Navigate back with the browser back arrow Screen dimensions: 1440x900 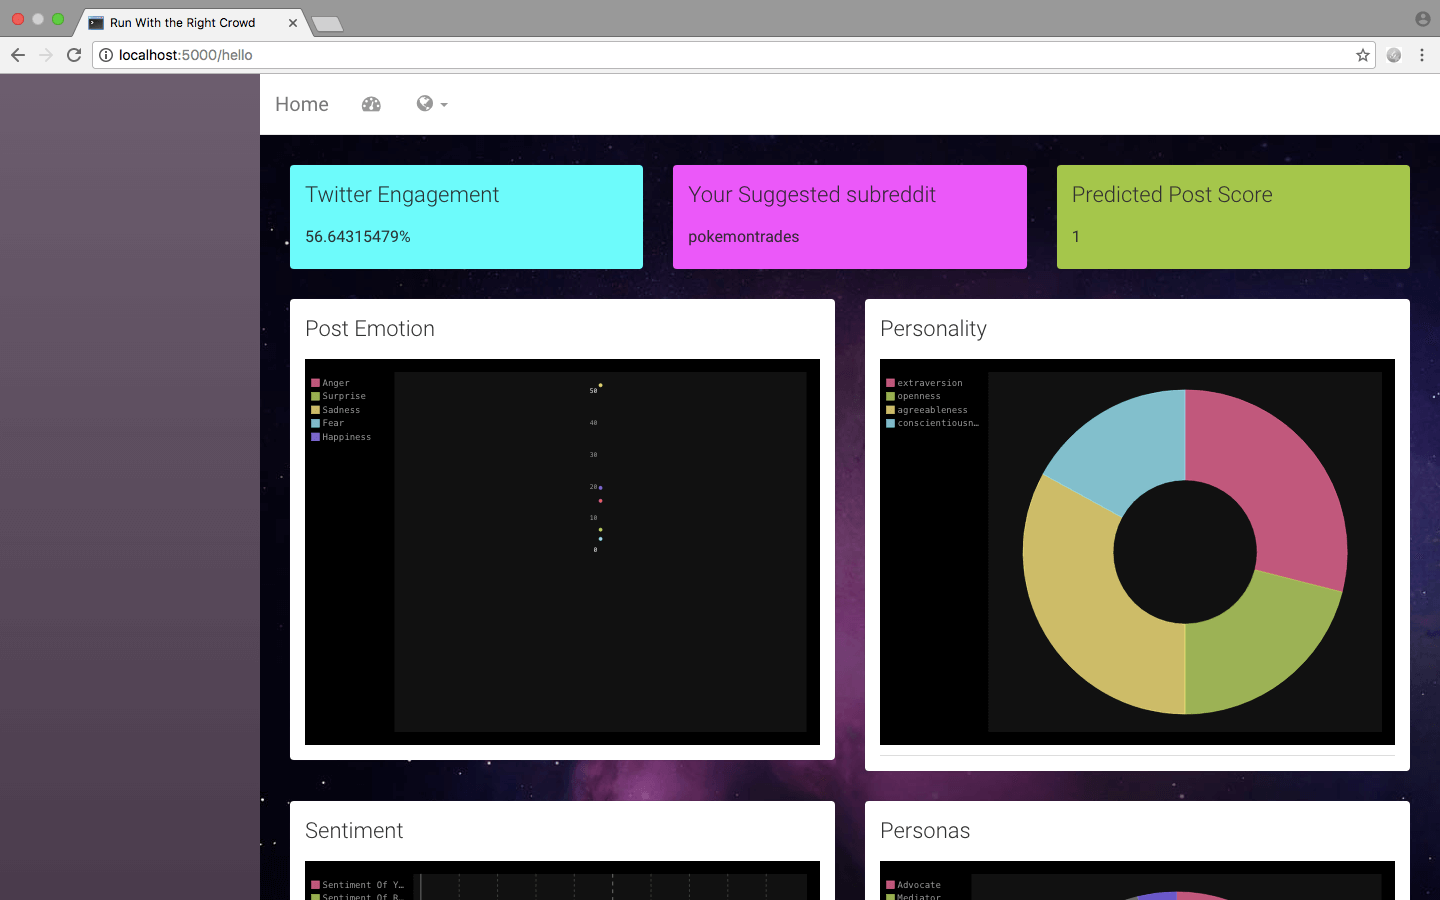[x=18, y=55]
